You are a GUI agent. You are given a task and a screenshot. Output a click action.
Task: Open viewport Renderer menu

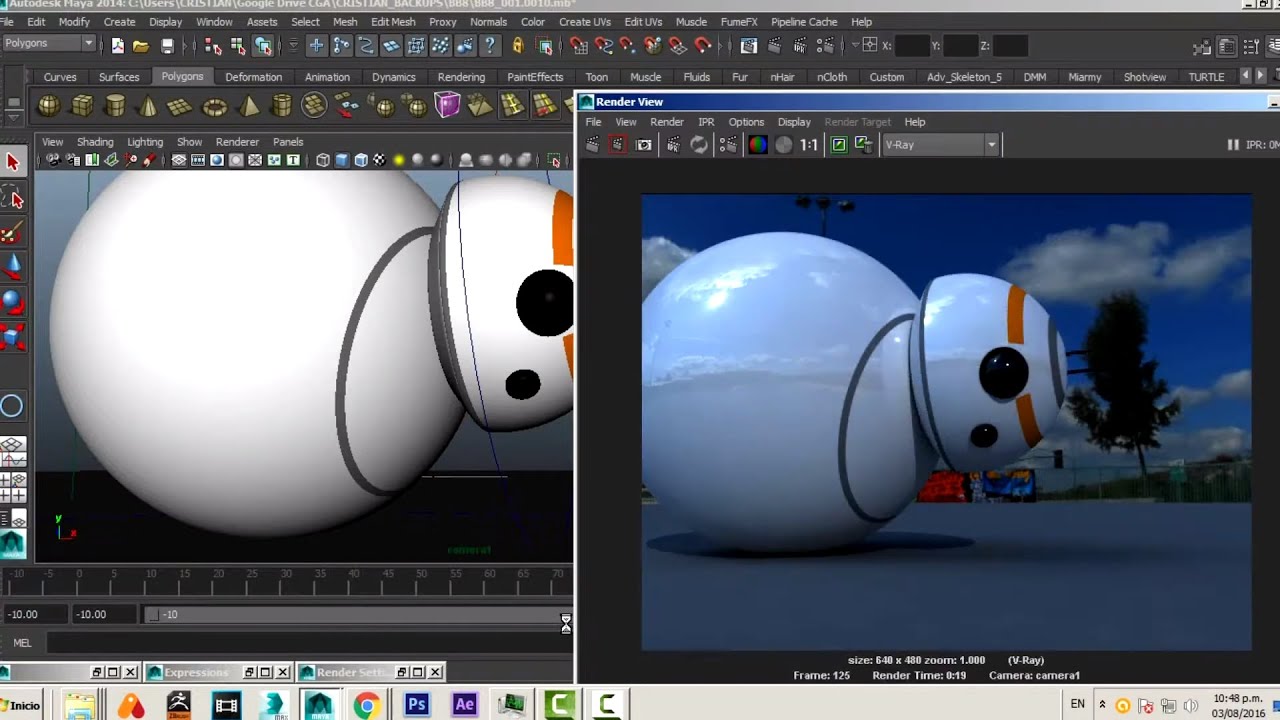237,142
